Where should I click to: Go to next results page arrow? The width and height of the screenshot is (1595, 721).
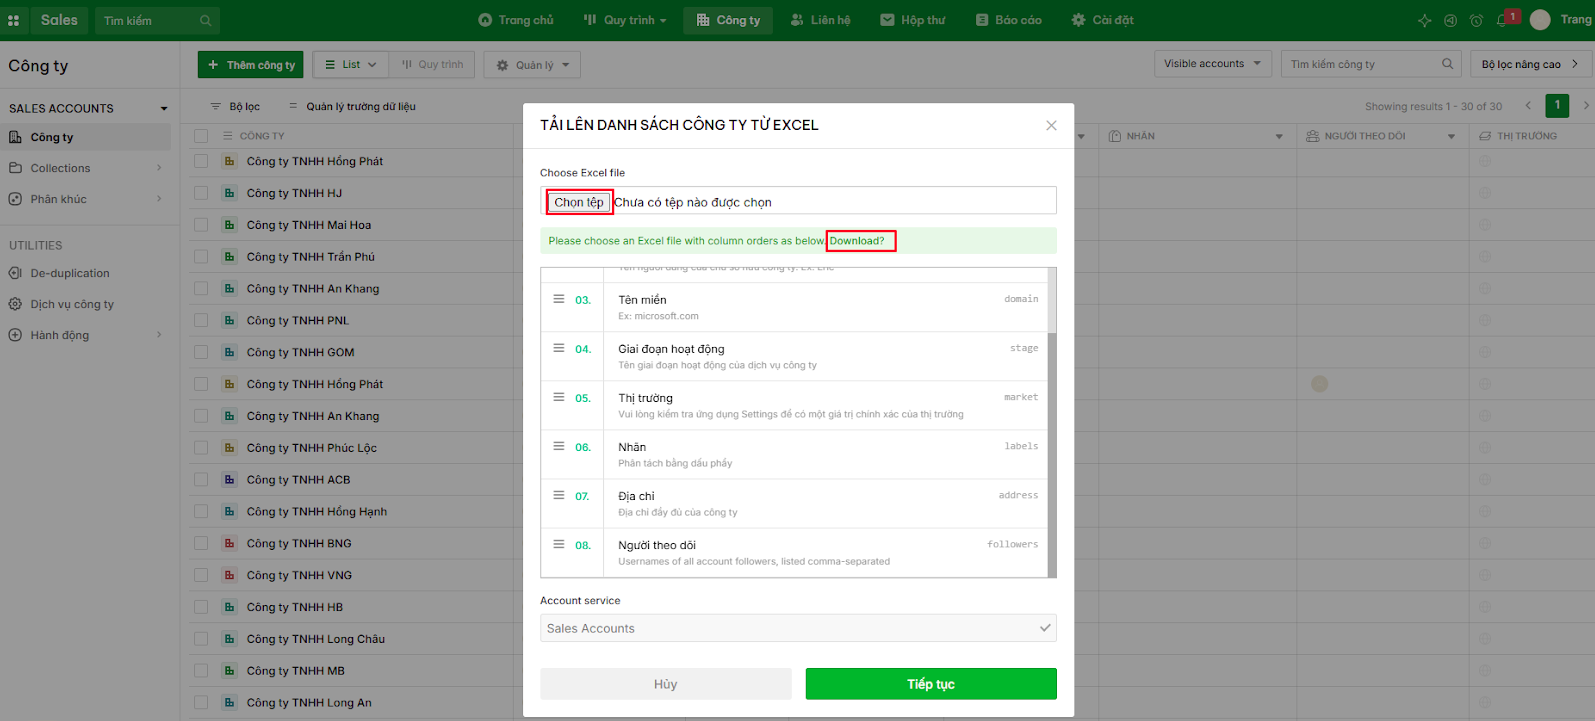(1586, 106)
